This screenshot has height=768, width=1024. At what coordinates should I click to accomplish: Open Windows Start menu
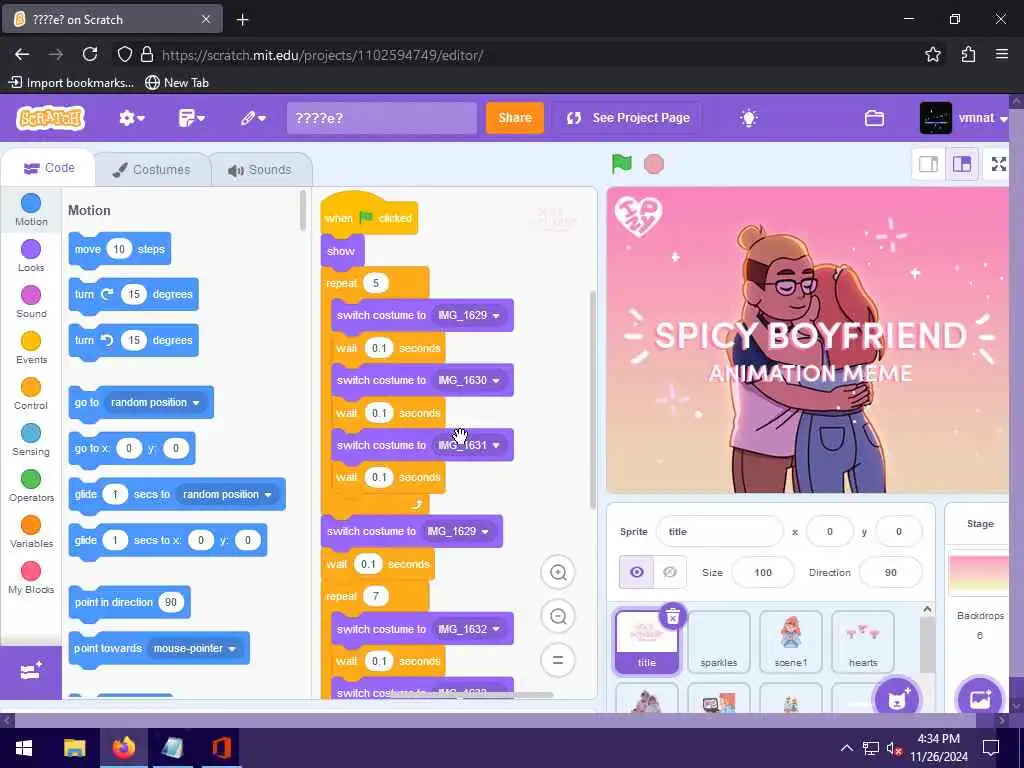tap(24, 748)
